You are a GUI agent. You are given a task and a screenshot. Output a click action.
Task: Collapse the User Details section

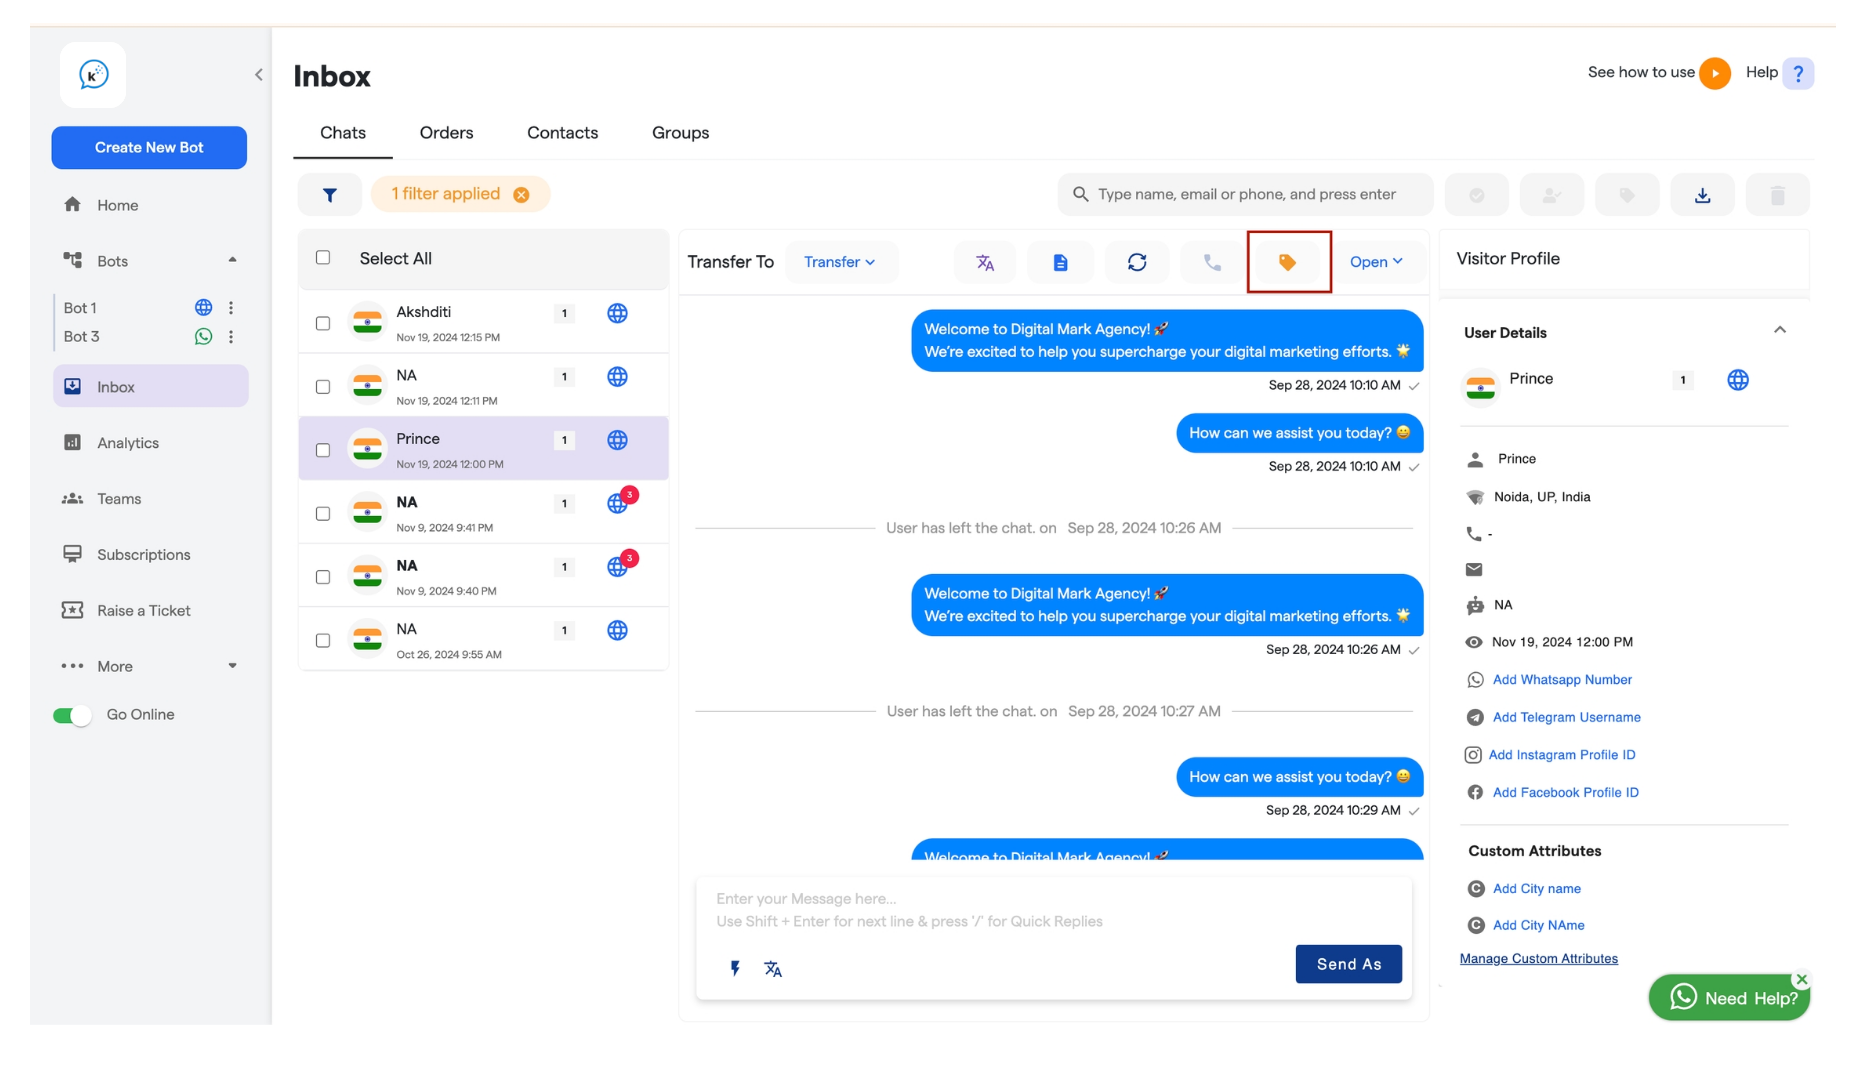(x=1780, y=330)
